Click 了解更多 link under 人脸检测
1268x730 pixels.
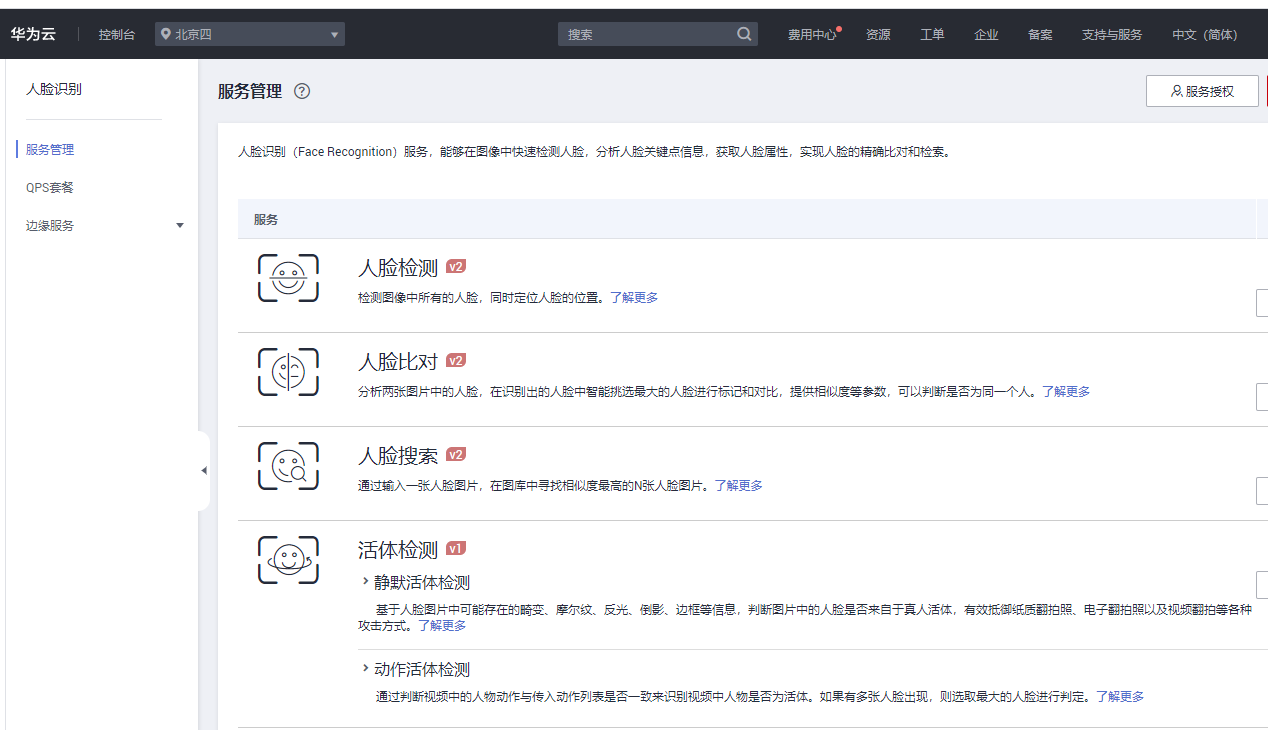(x=634, y=297)
